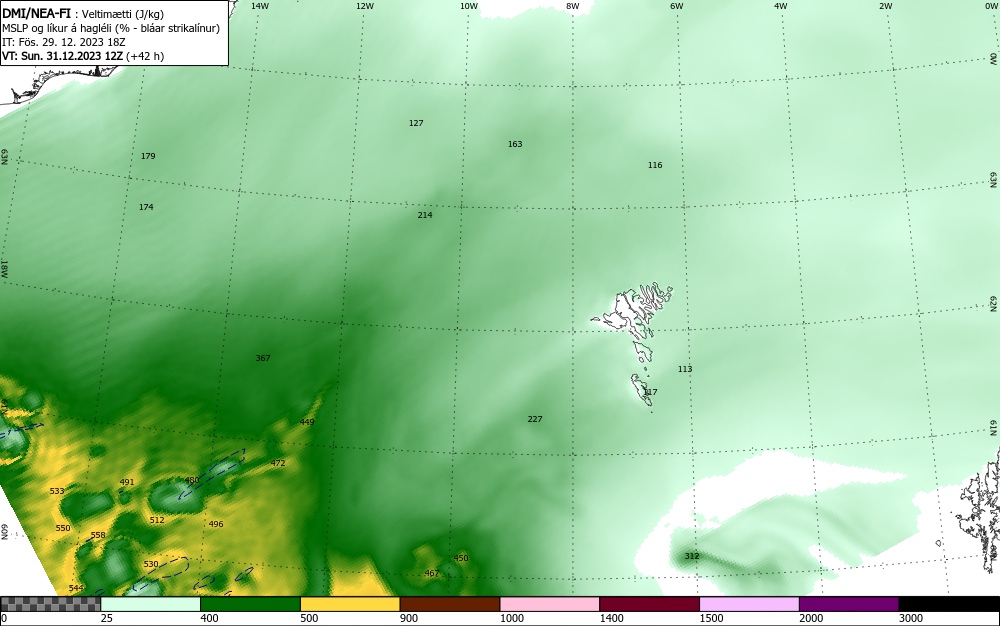This screenshot has height=626, width=1000.
Task: Click the map value 117 on the southern island
Action: click(650, 392)
